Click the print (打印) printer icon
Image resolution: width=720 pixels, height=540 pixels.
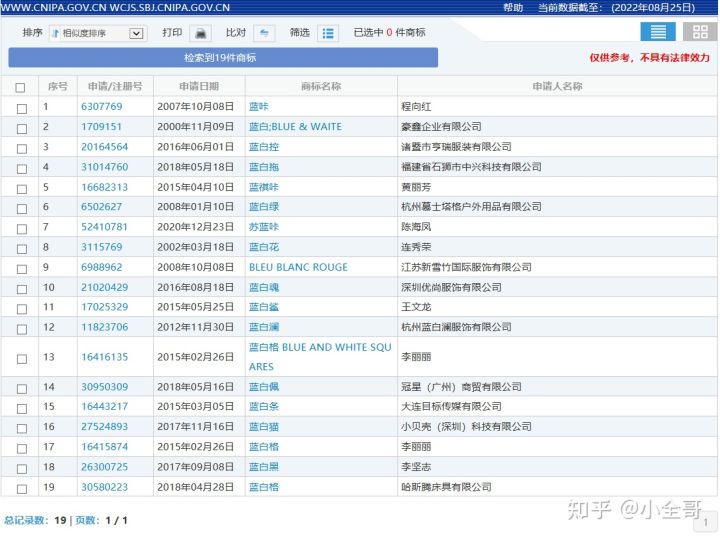click(x=201, y=33)
